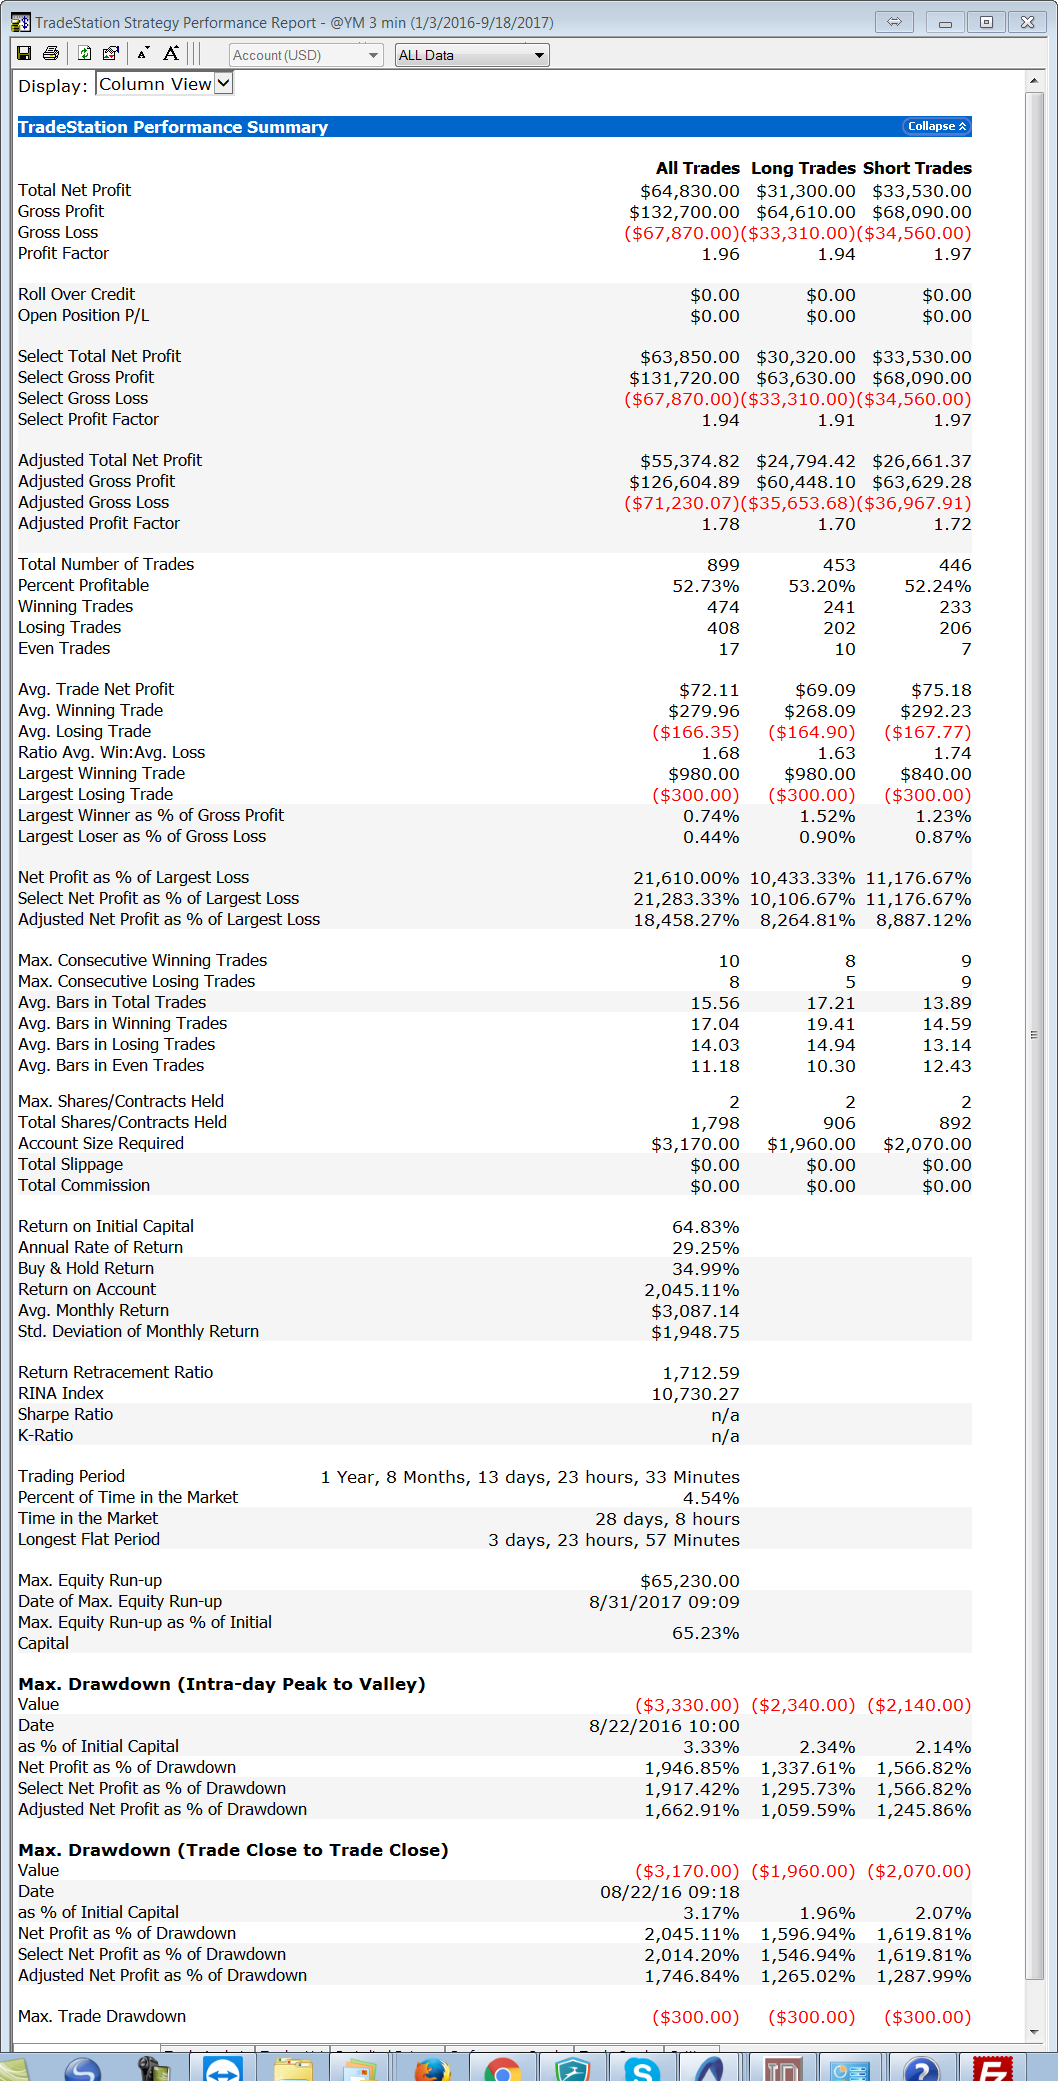Click the vertical scrollbar up arrow
The image size is (1058, 2081).
(1034, 81)
